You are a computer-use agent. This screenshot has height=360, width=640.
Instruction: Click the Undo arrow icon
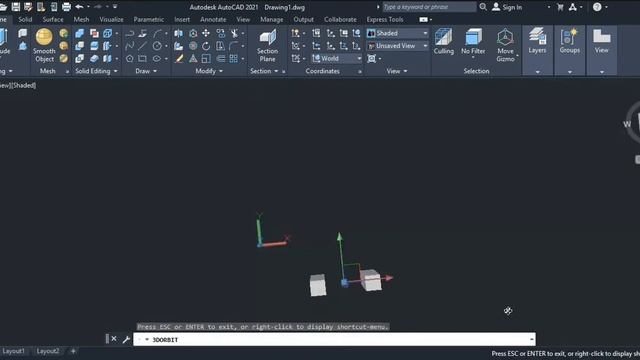coord(79,7)
